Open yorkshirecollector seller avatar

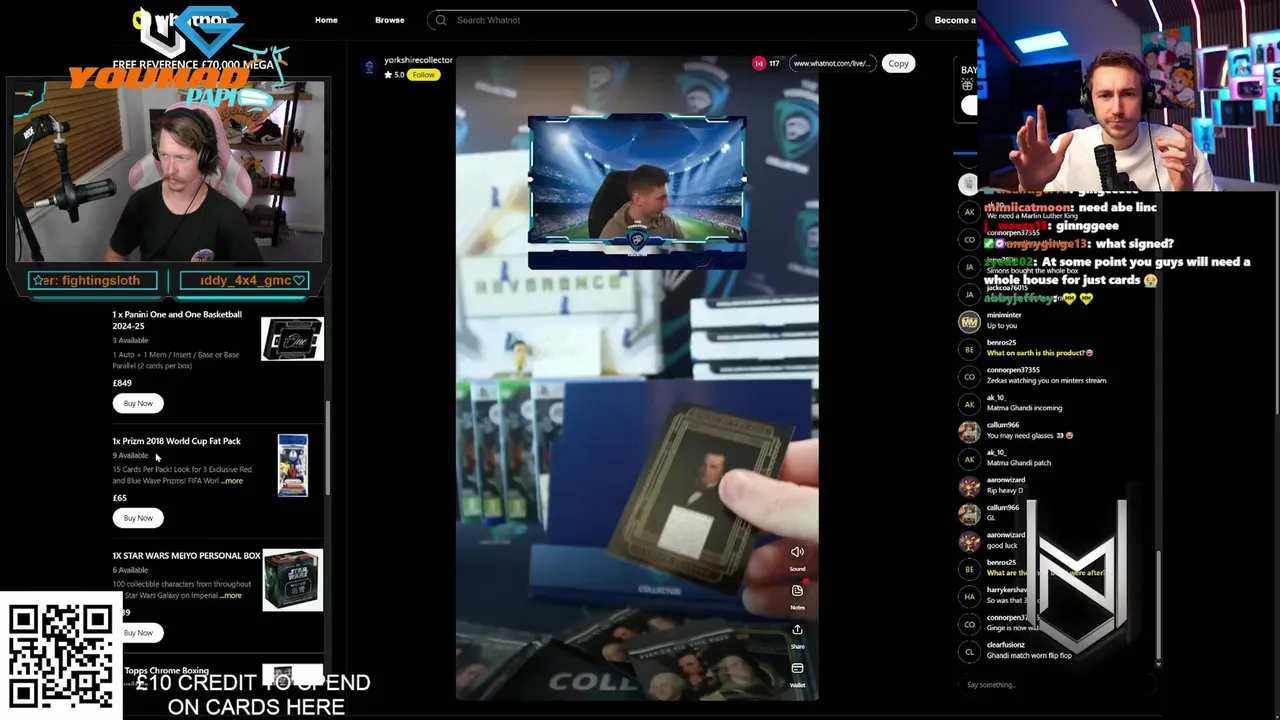coord(369,66)
